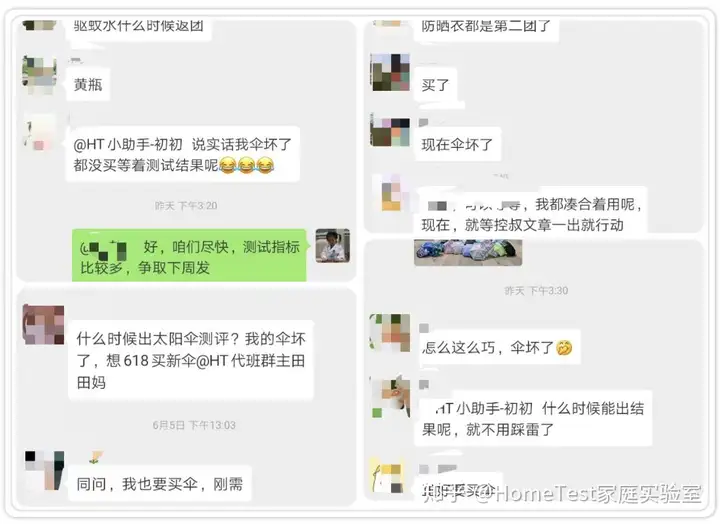Tap the sender's avatar on the green message

coord(332,246)
